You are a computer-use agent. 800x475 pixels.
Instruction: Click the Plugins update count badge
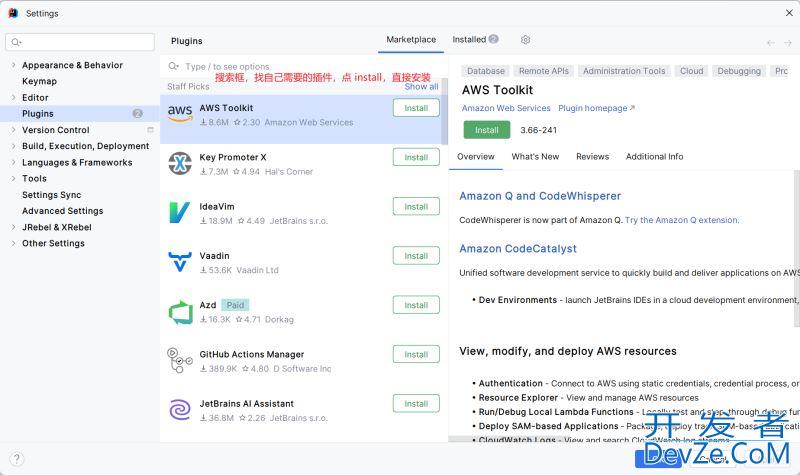(137, 113)
